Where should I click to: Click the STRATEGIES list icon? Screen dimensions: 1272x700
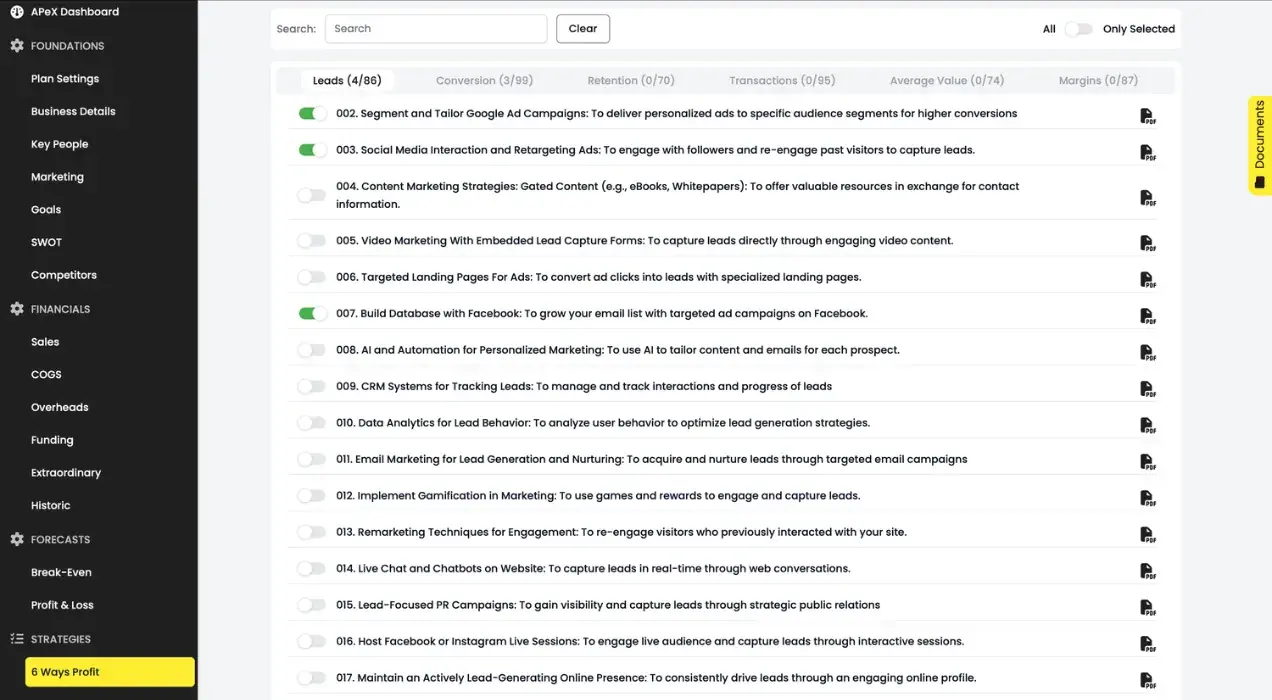click(x=17, y=639)
